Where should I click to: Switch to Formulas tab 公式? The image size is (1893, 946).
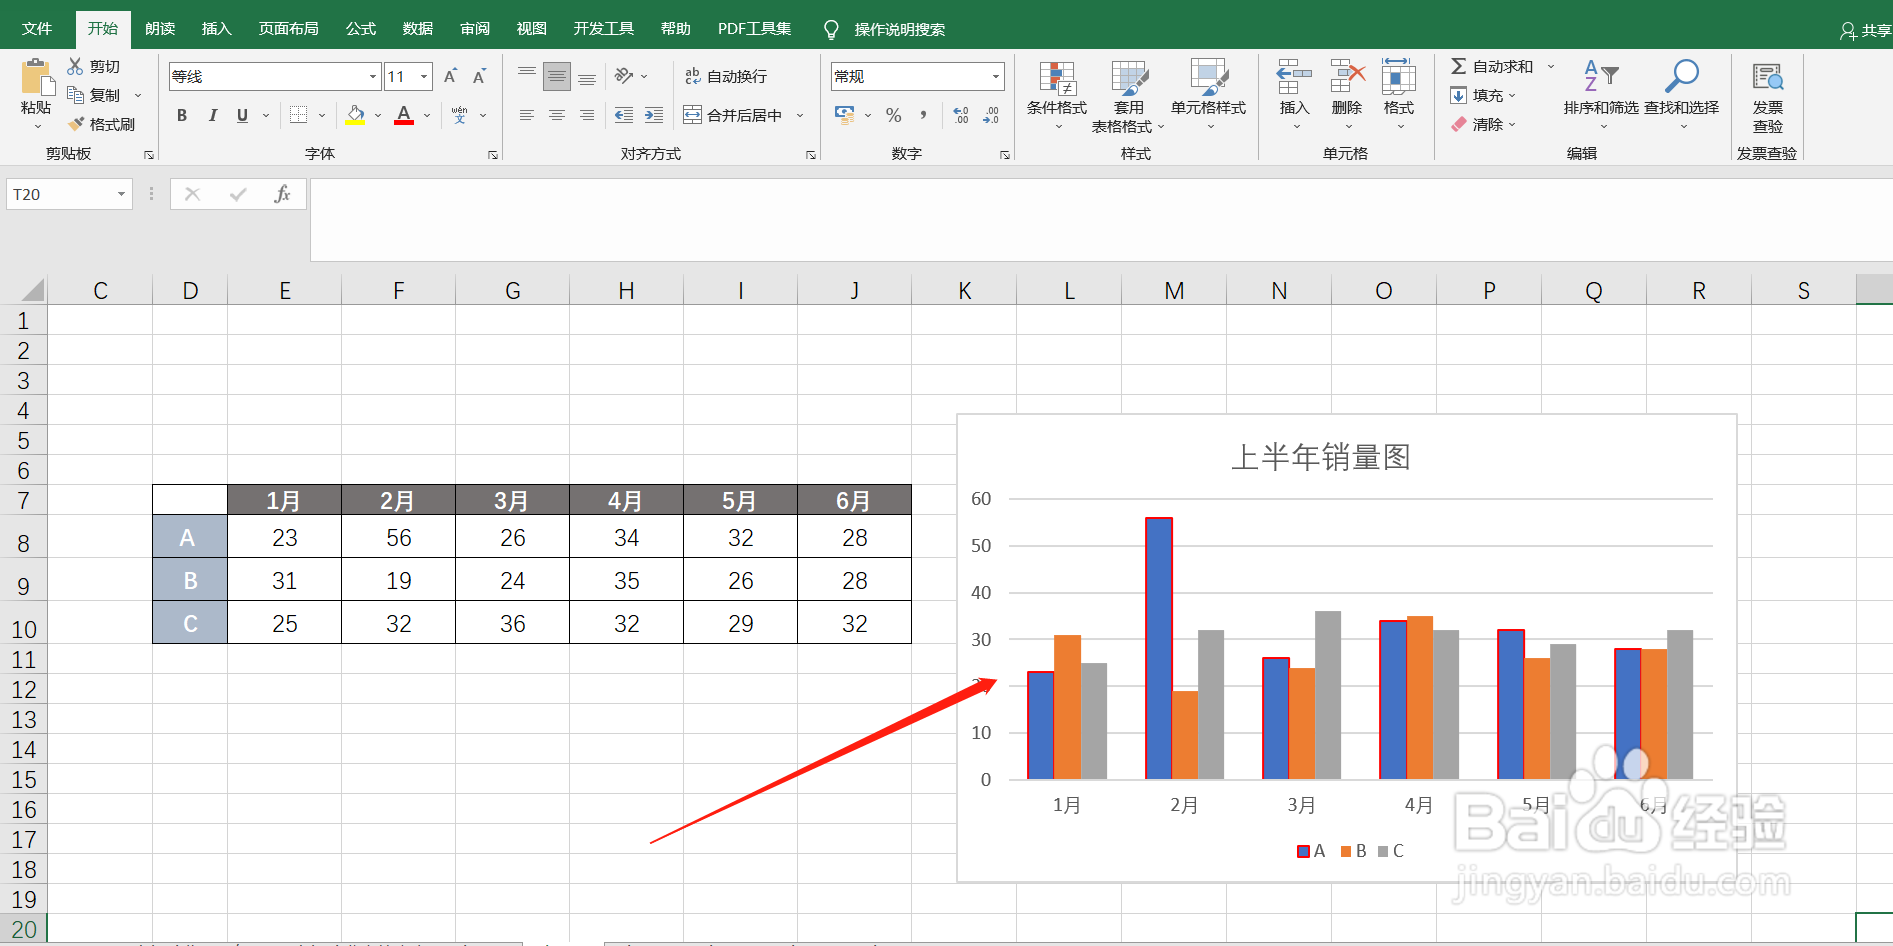[x=360, y=28]
